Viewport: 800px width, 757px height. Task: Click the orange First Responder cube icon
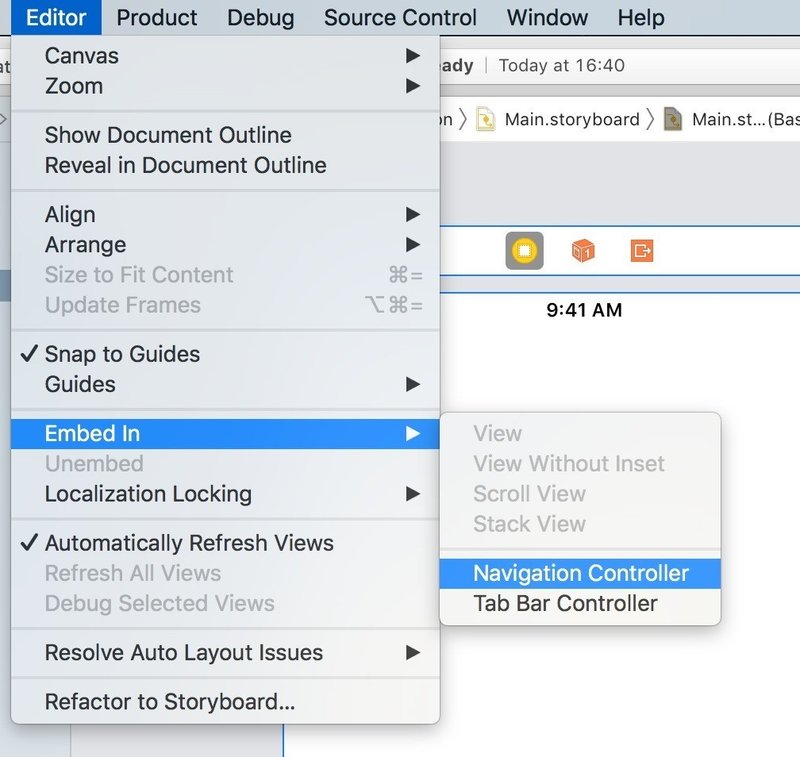(x=583, y=250)
